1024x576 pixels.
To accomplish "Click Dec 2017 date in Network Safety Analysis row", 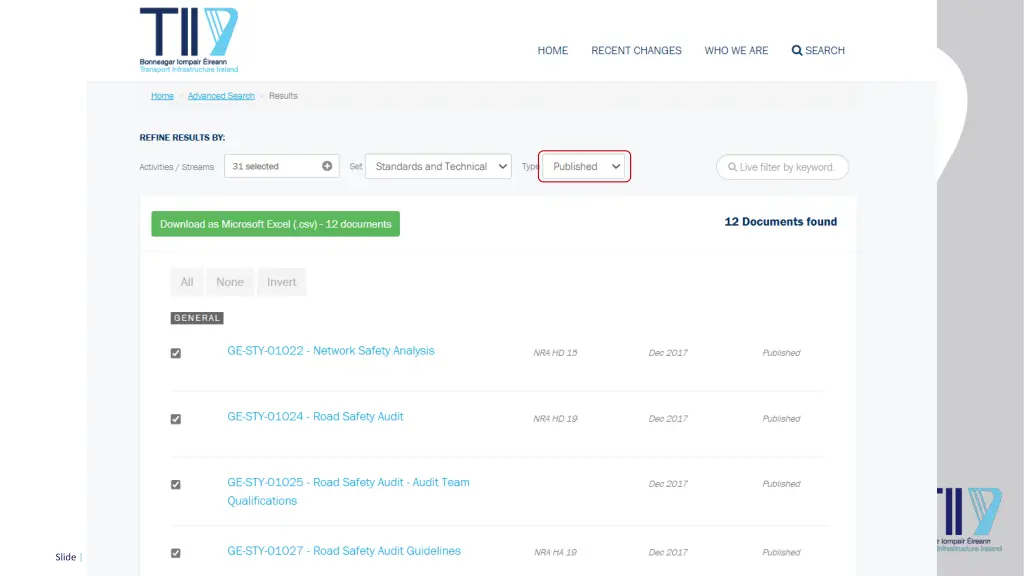I will pos(668,353).
